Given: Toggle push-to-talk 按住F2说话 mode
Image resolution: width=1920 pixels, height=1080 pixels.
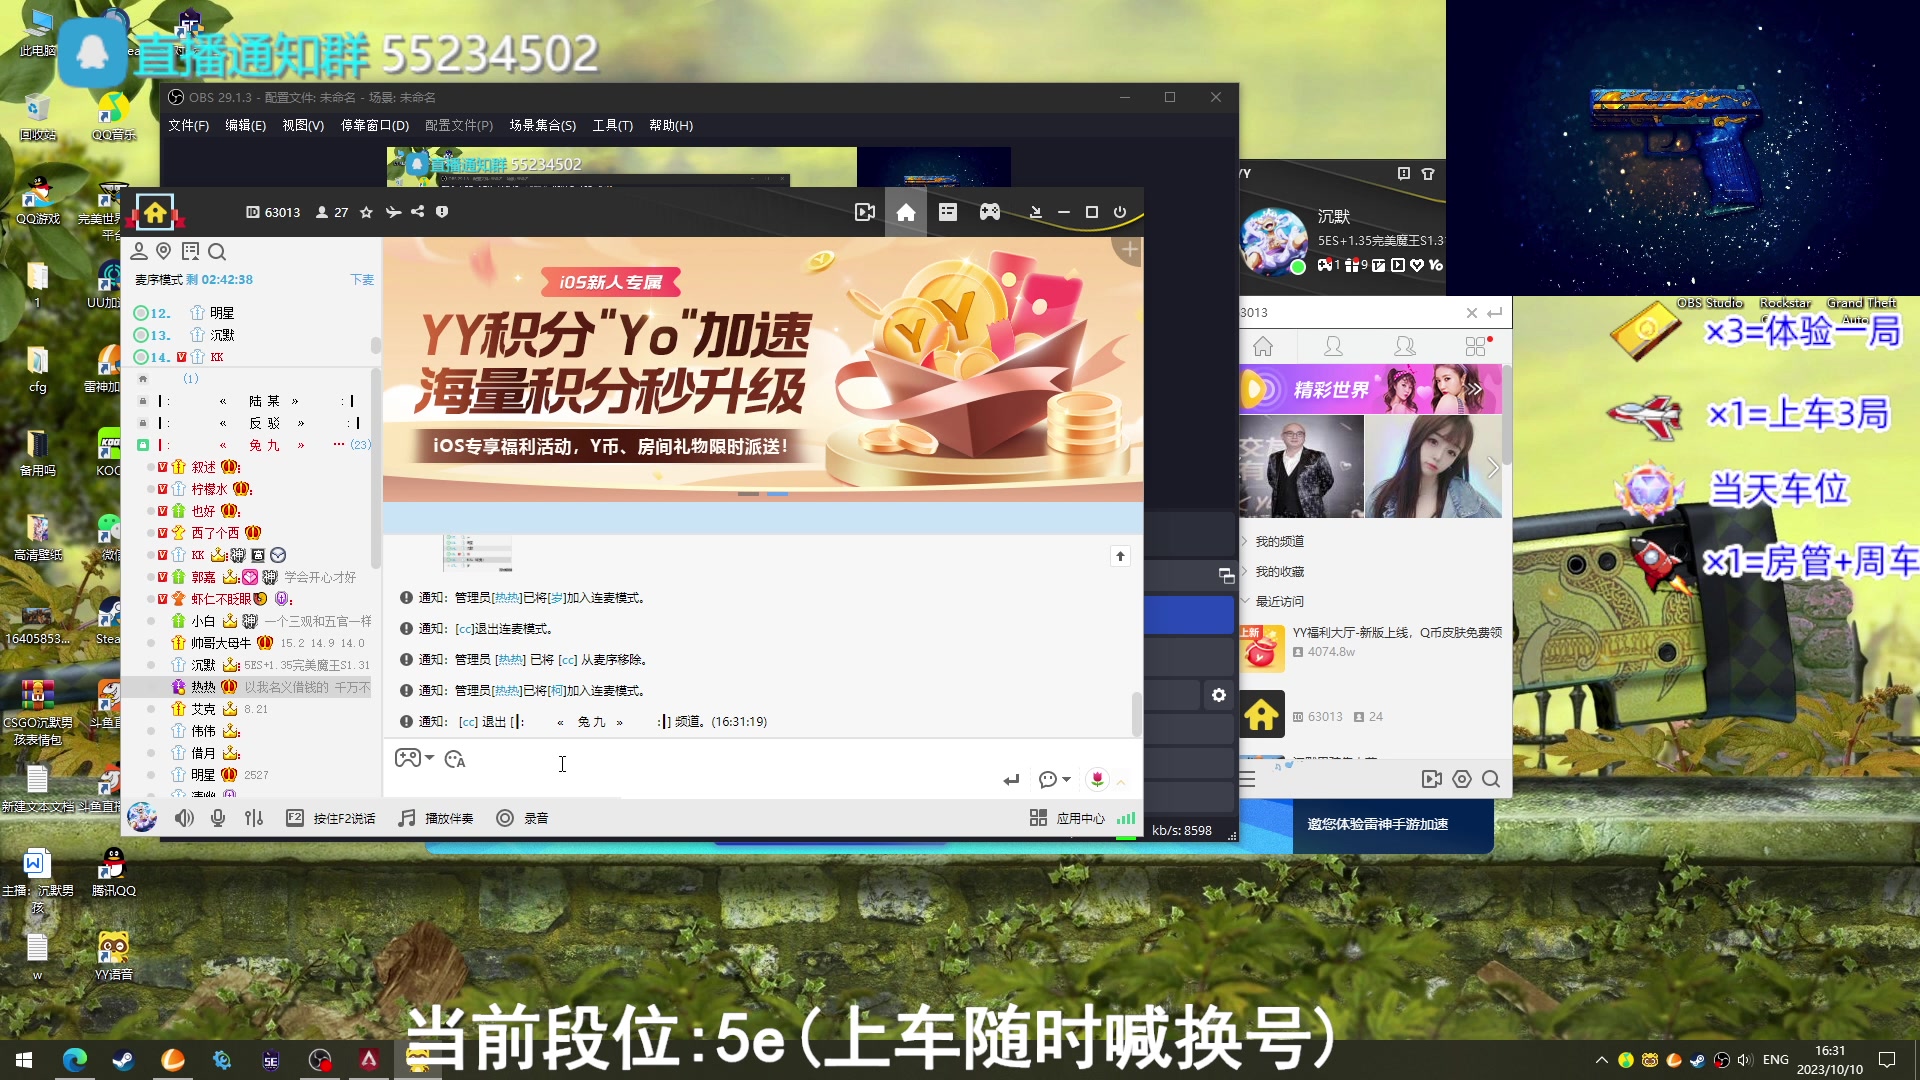Looking at the screenshot, I should click(331, 818).
